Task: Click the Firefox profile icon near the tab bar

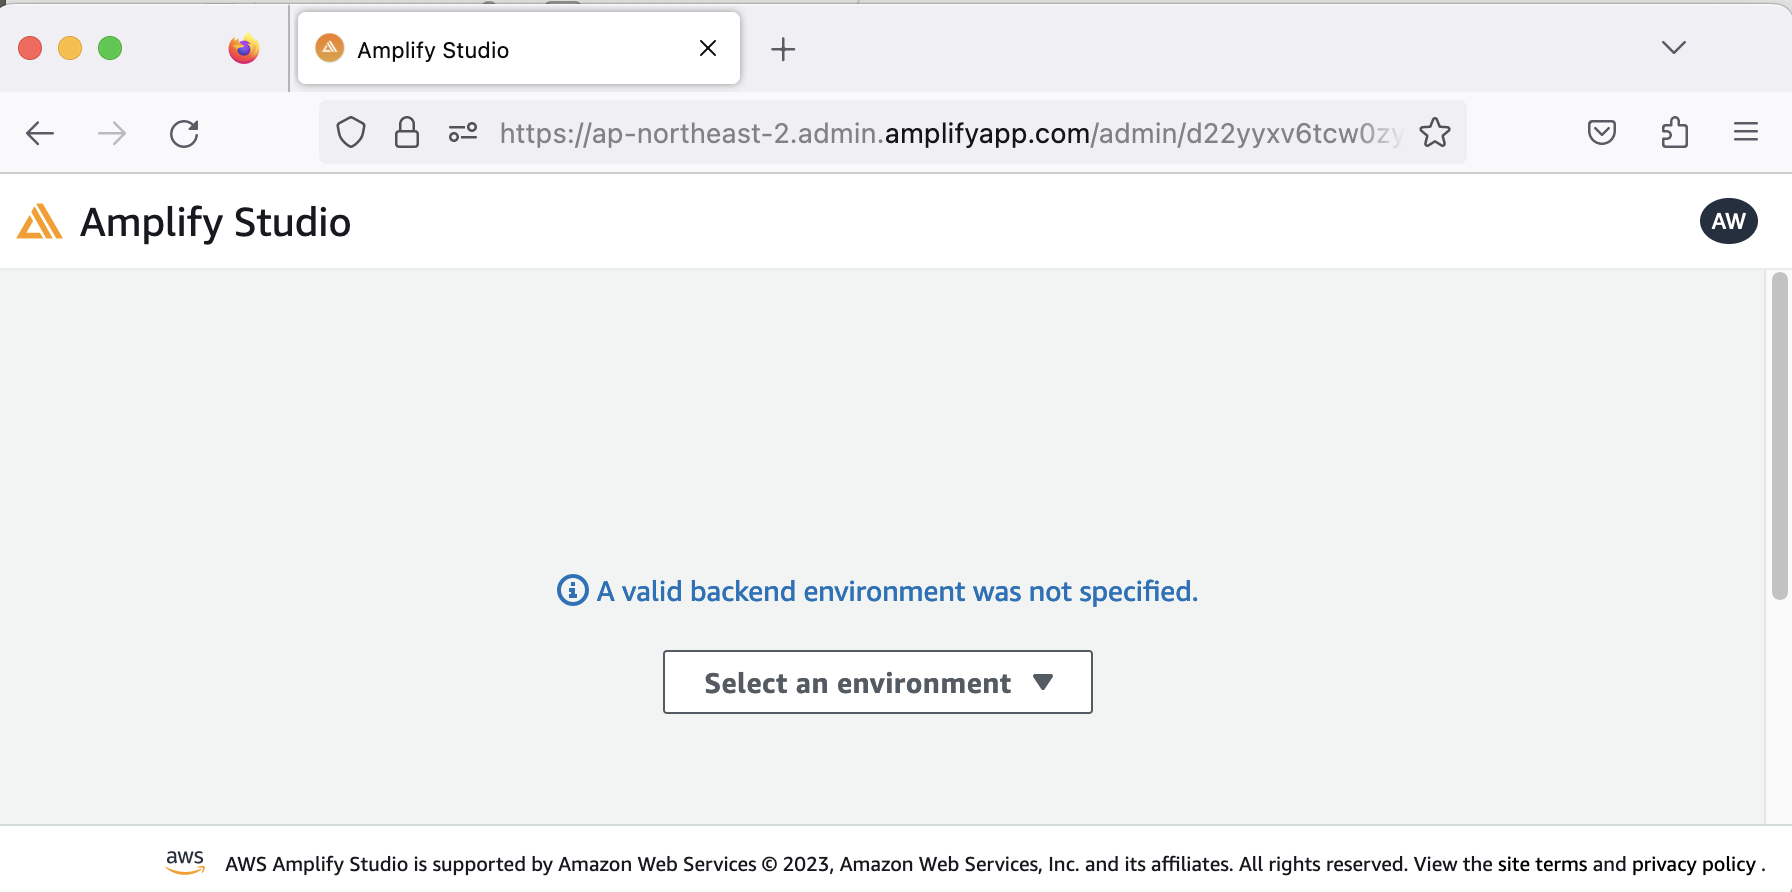Action: pyautogui.click(x=243, y=47)
